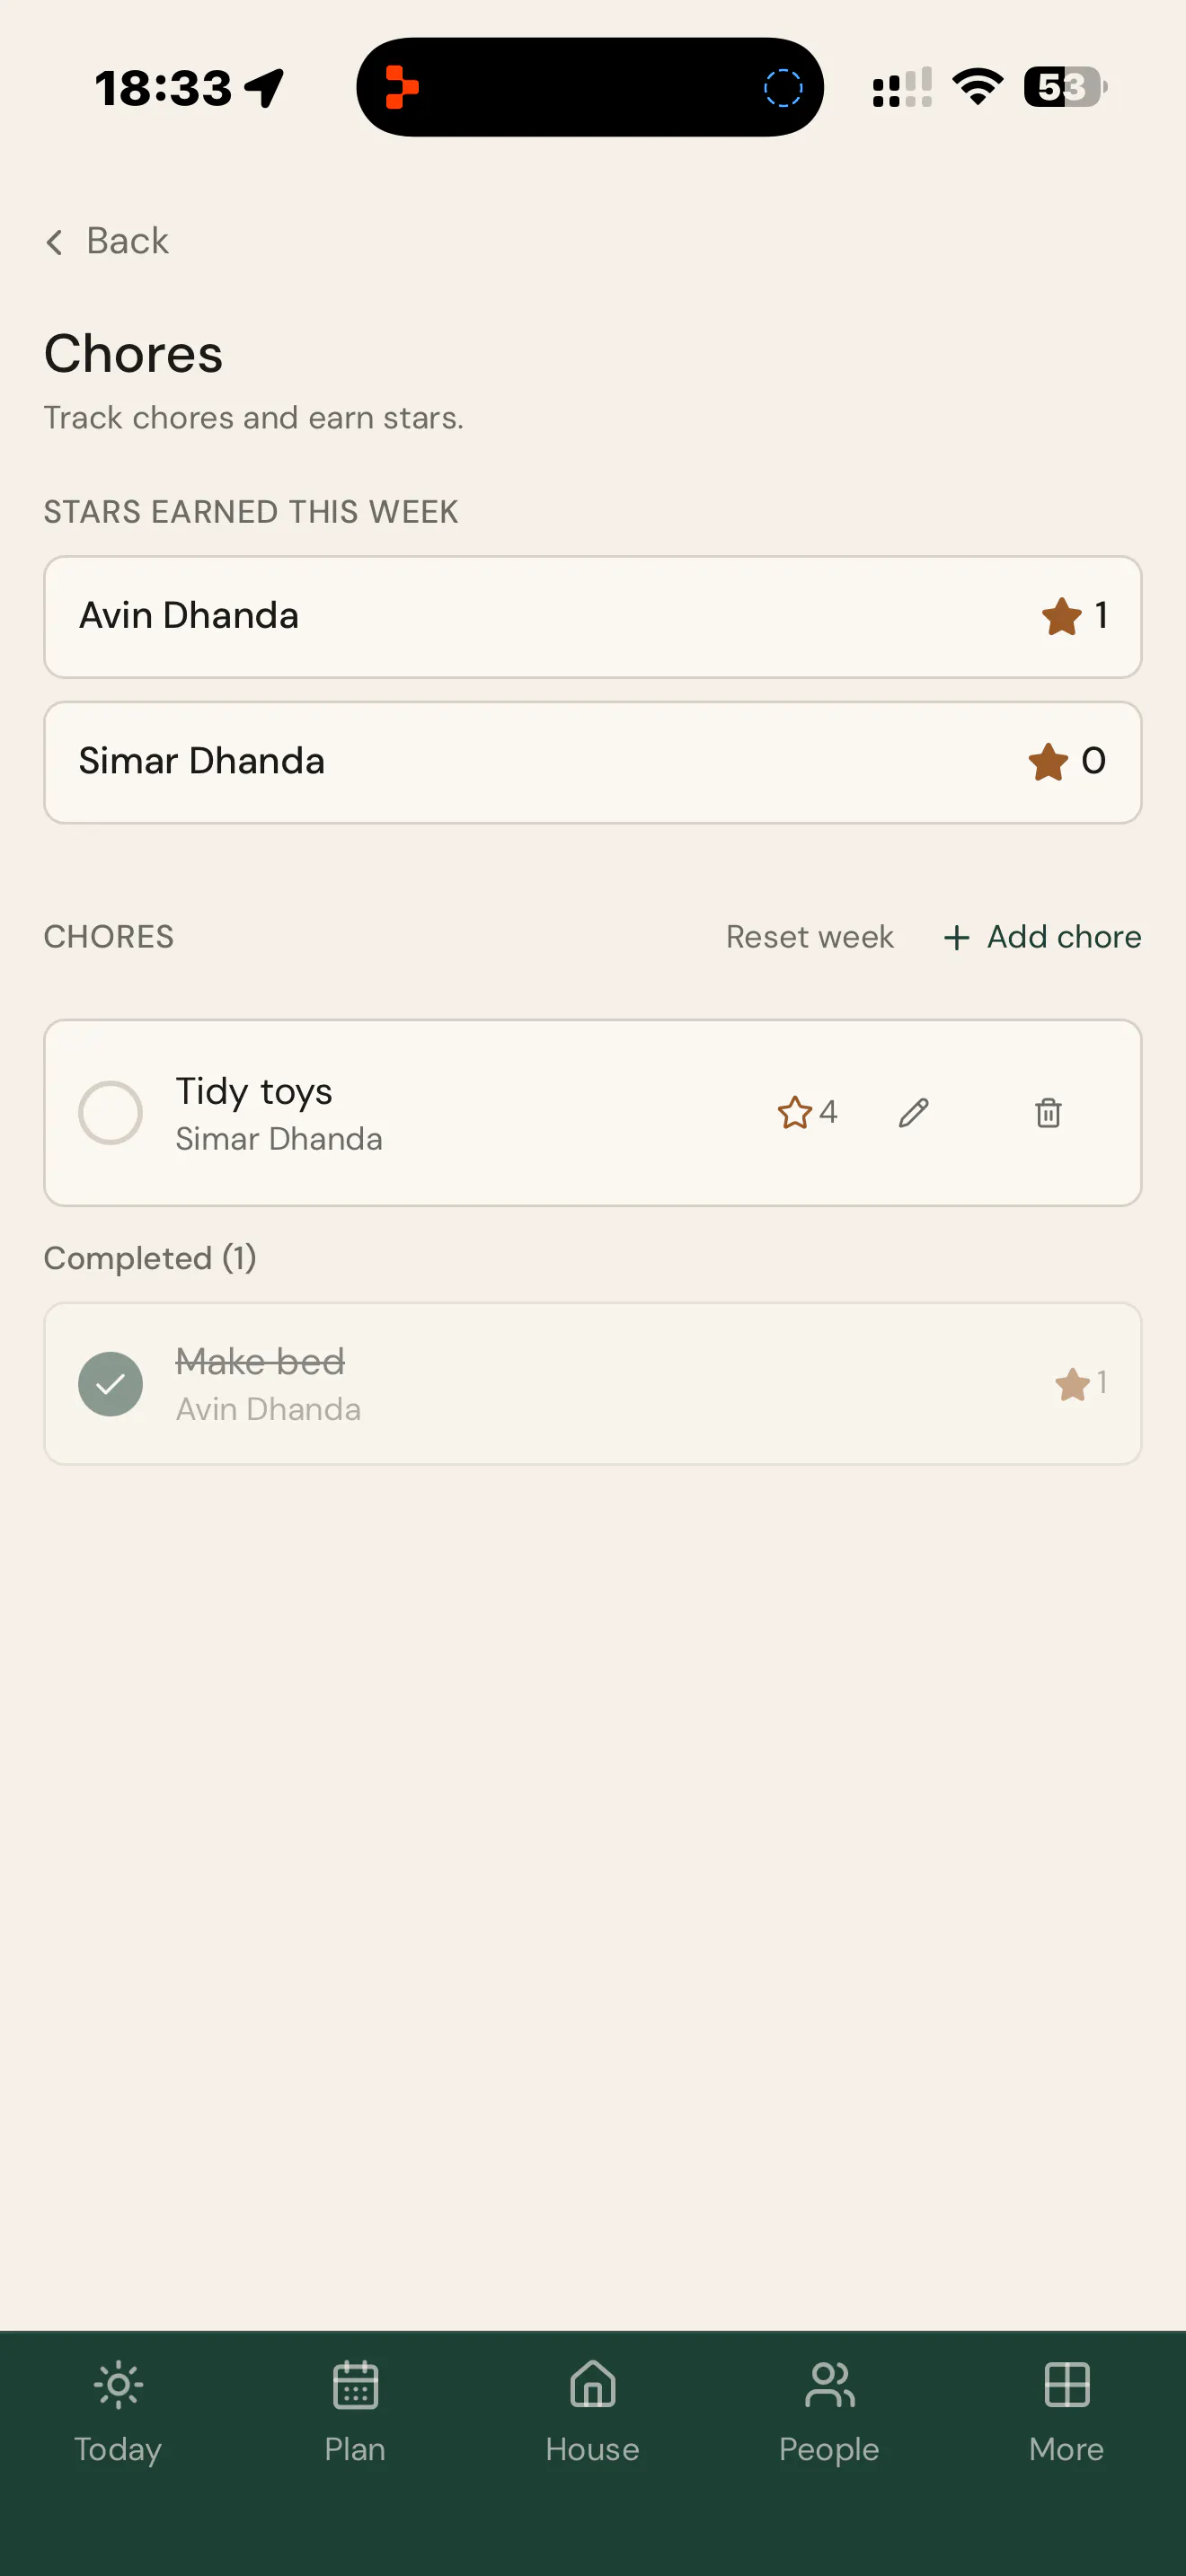The image size is (1186, 2576).
Task: Tap the Back label at top
Action: pyautogui.click(x=127, y=241)
